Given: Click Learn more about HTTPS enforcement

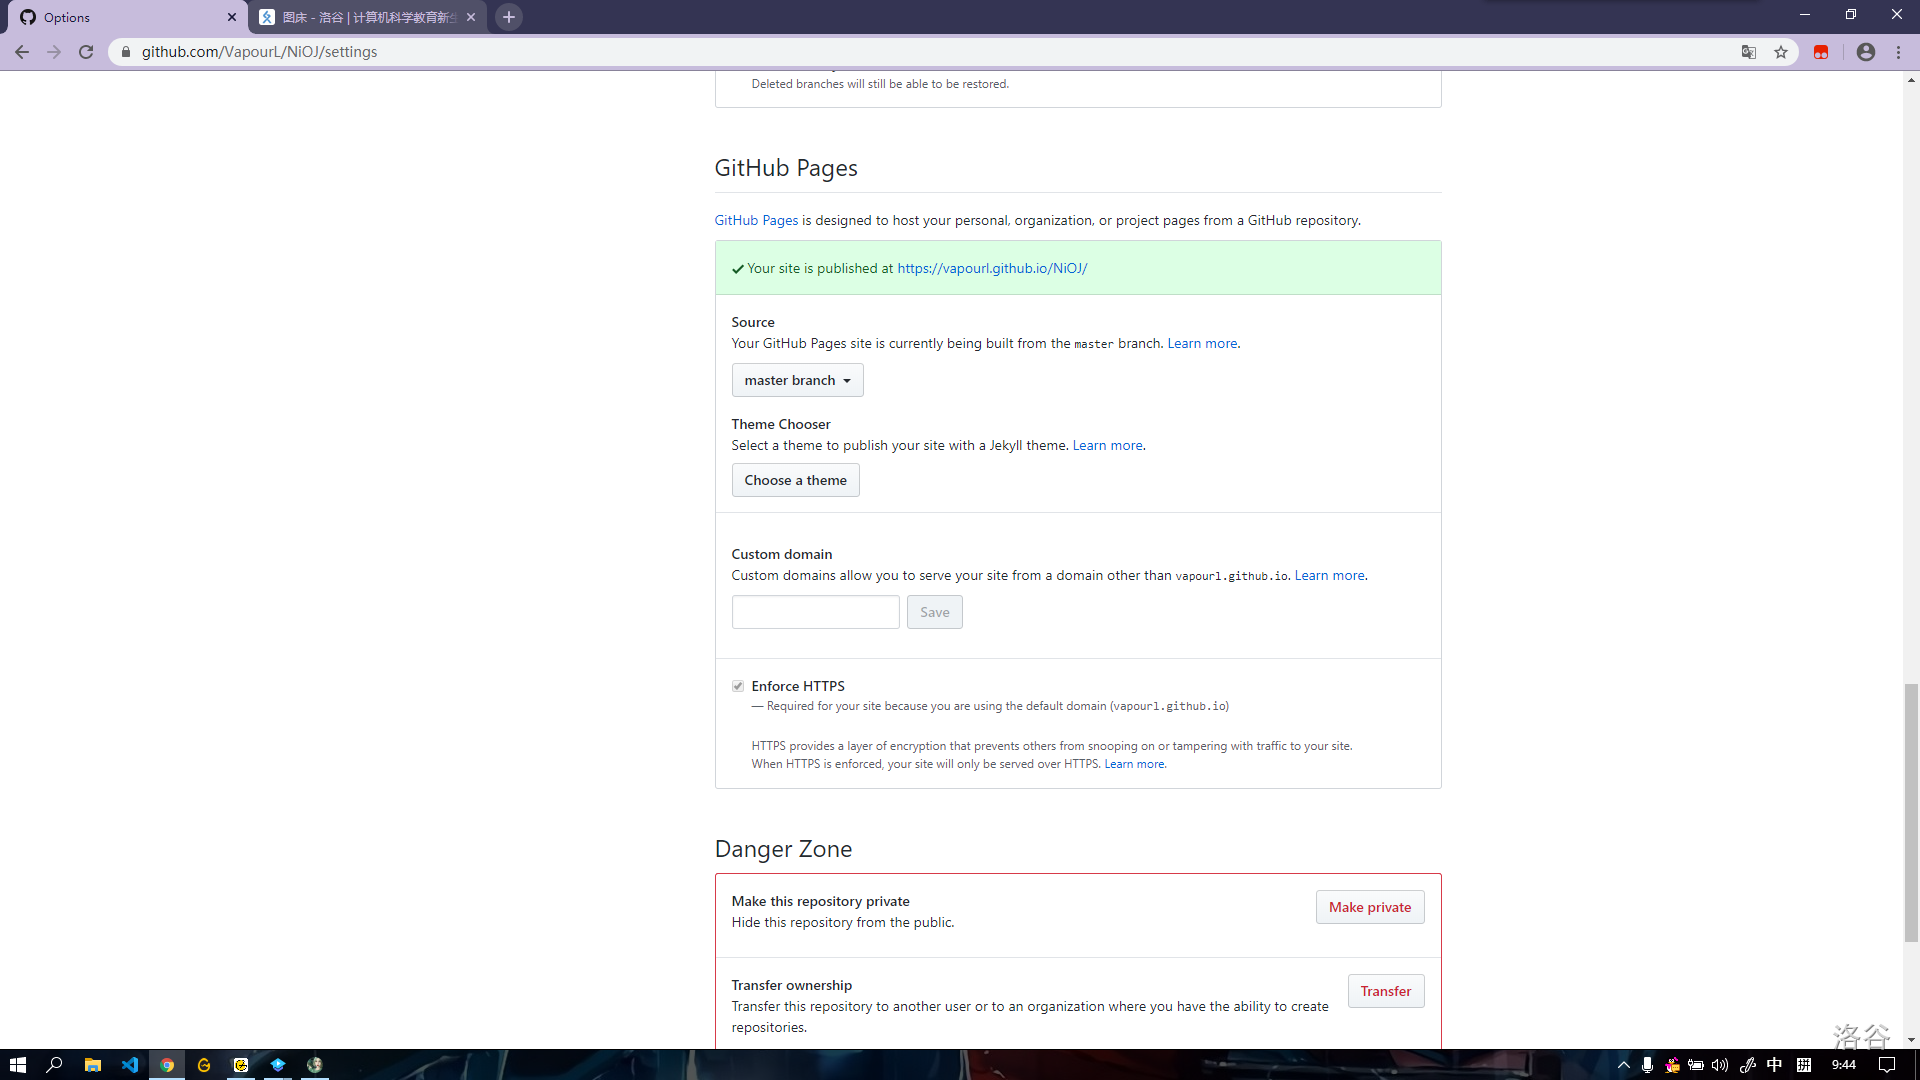Looking at the screenshot, I should pos(1134,764).
